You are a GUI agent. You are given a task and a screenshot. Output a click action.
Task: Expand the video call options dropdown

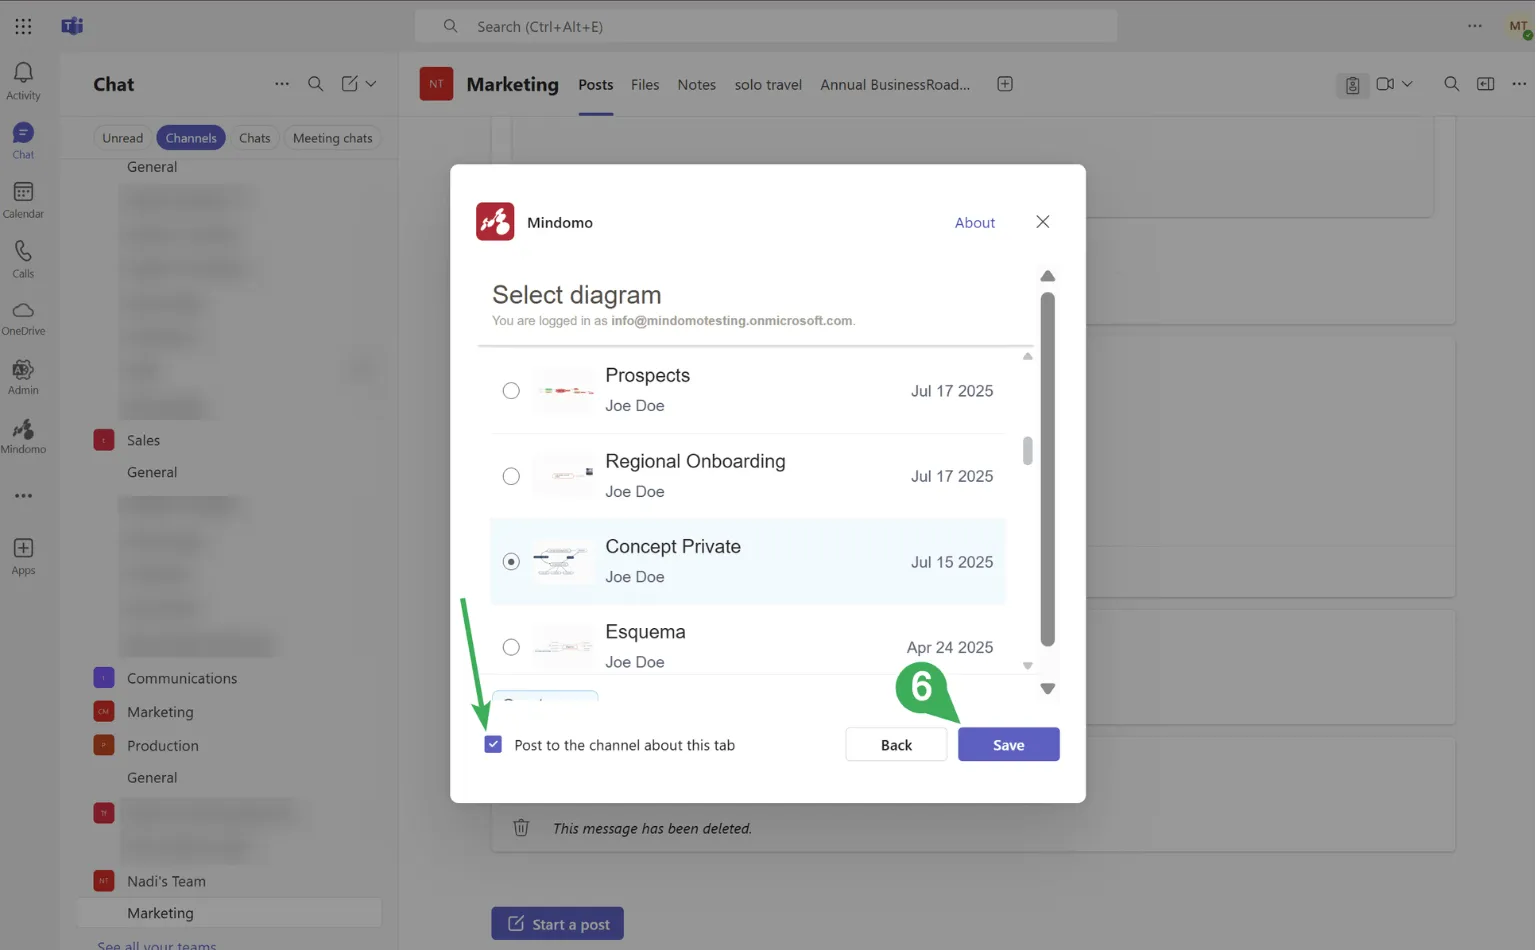[1408, 84]
